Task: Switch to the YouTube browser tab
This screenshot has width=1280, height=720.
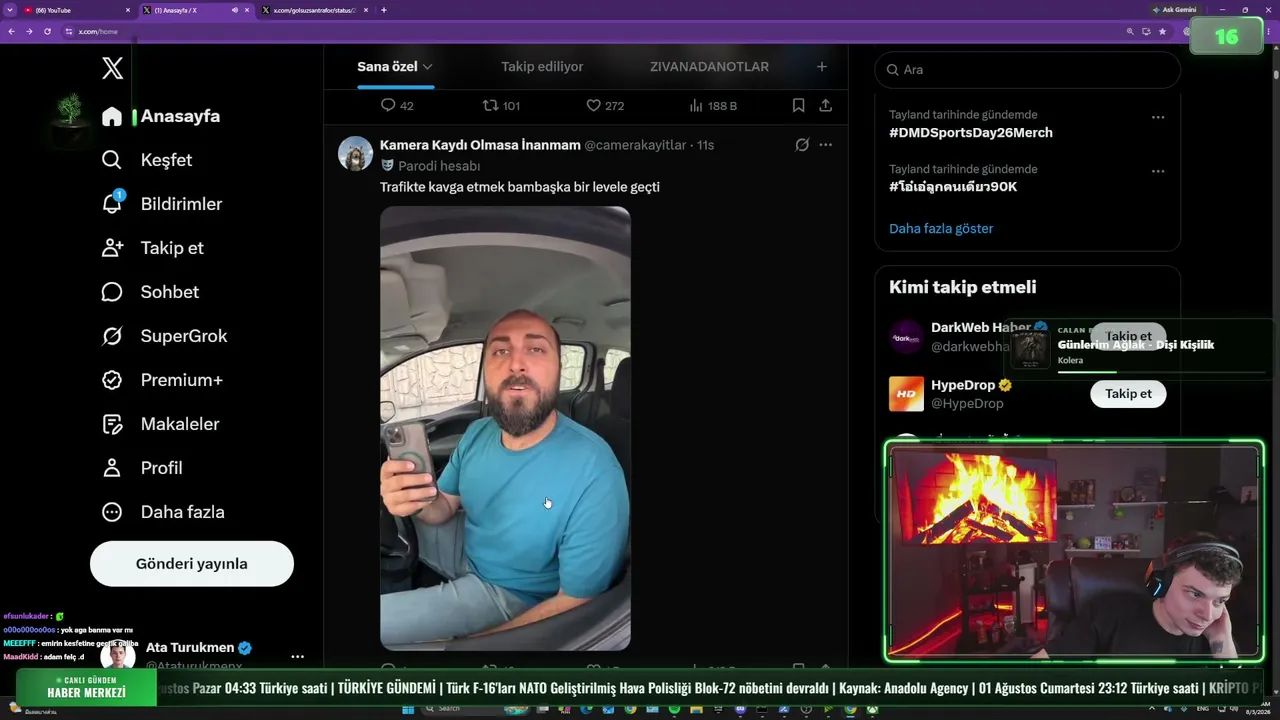Action: [x=78, y=10]
